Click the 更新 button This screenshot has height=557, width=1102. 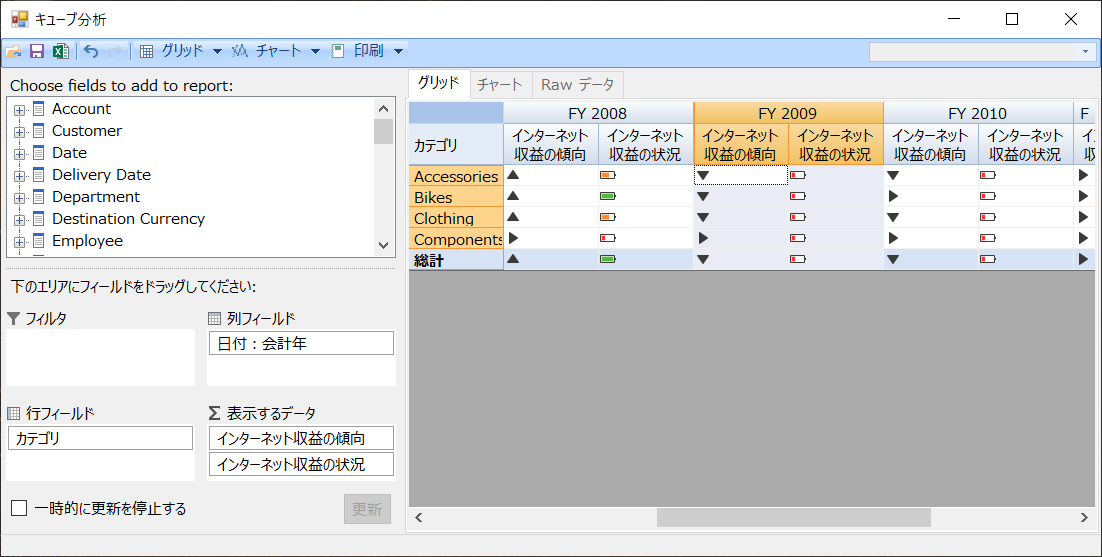367,509
